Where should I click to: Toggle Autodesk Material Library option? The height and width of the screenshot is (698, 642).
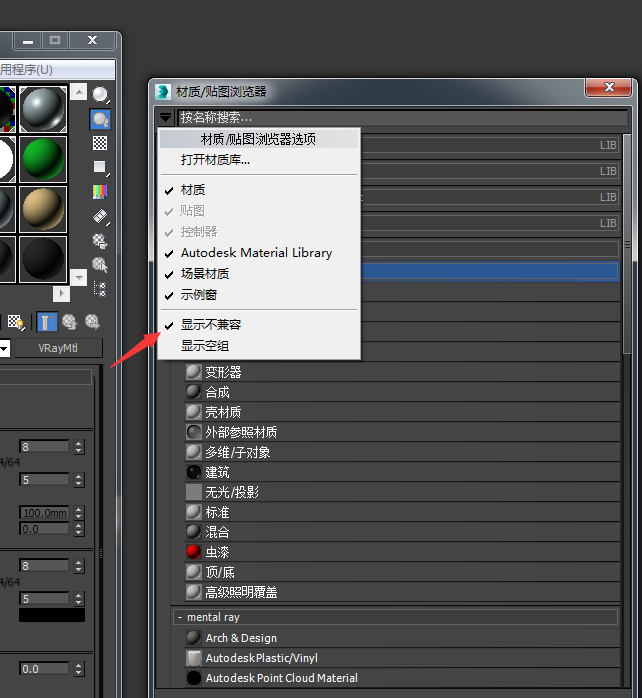pyautogui.click(x=259, y=253)
